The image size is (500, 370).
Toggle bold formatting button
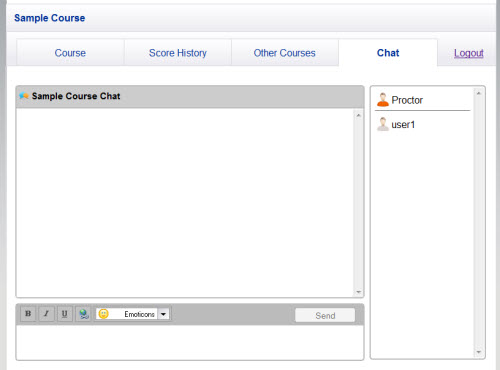[28, 314]
